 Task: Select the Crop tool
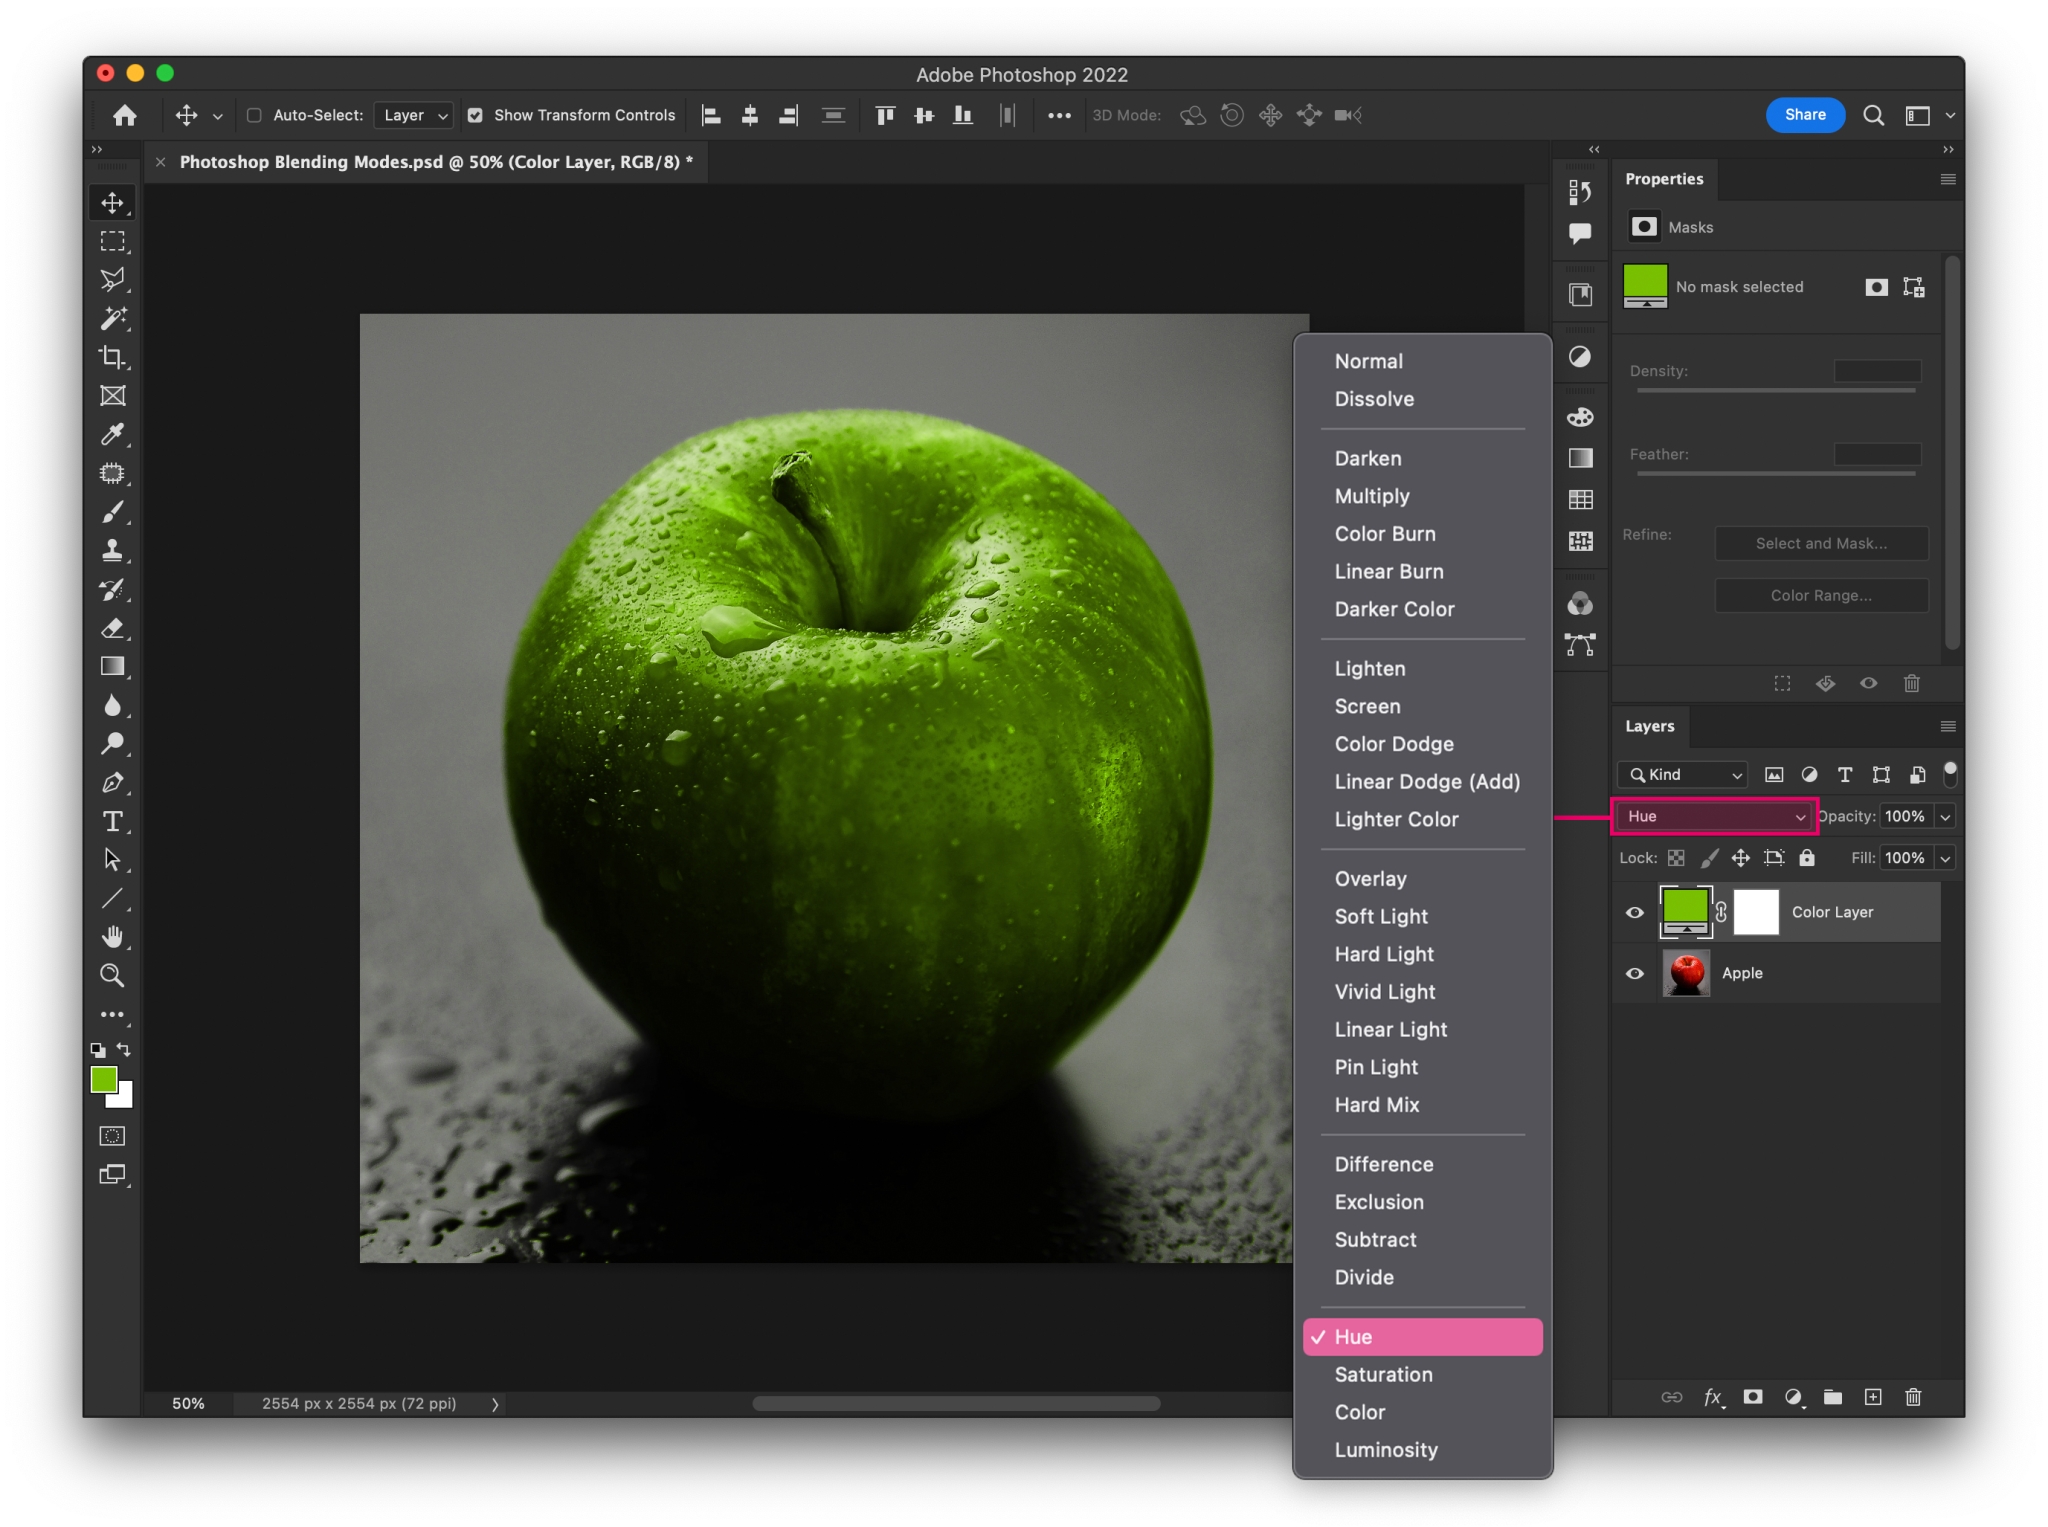112,357
